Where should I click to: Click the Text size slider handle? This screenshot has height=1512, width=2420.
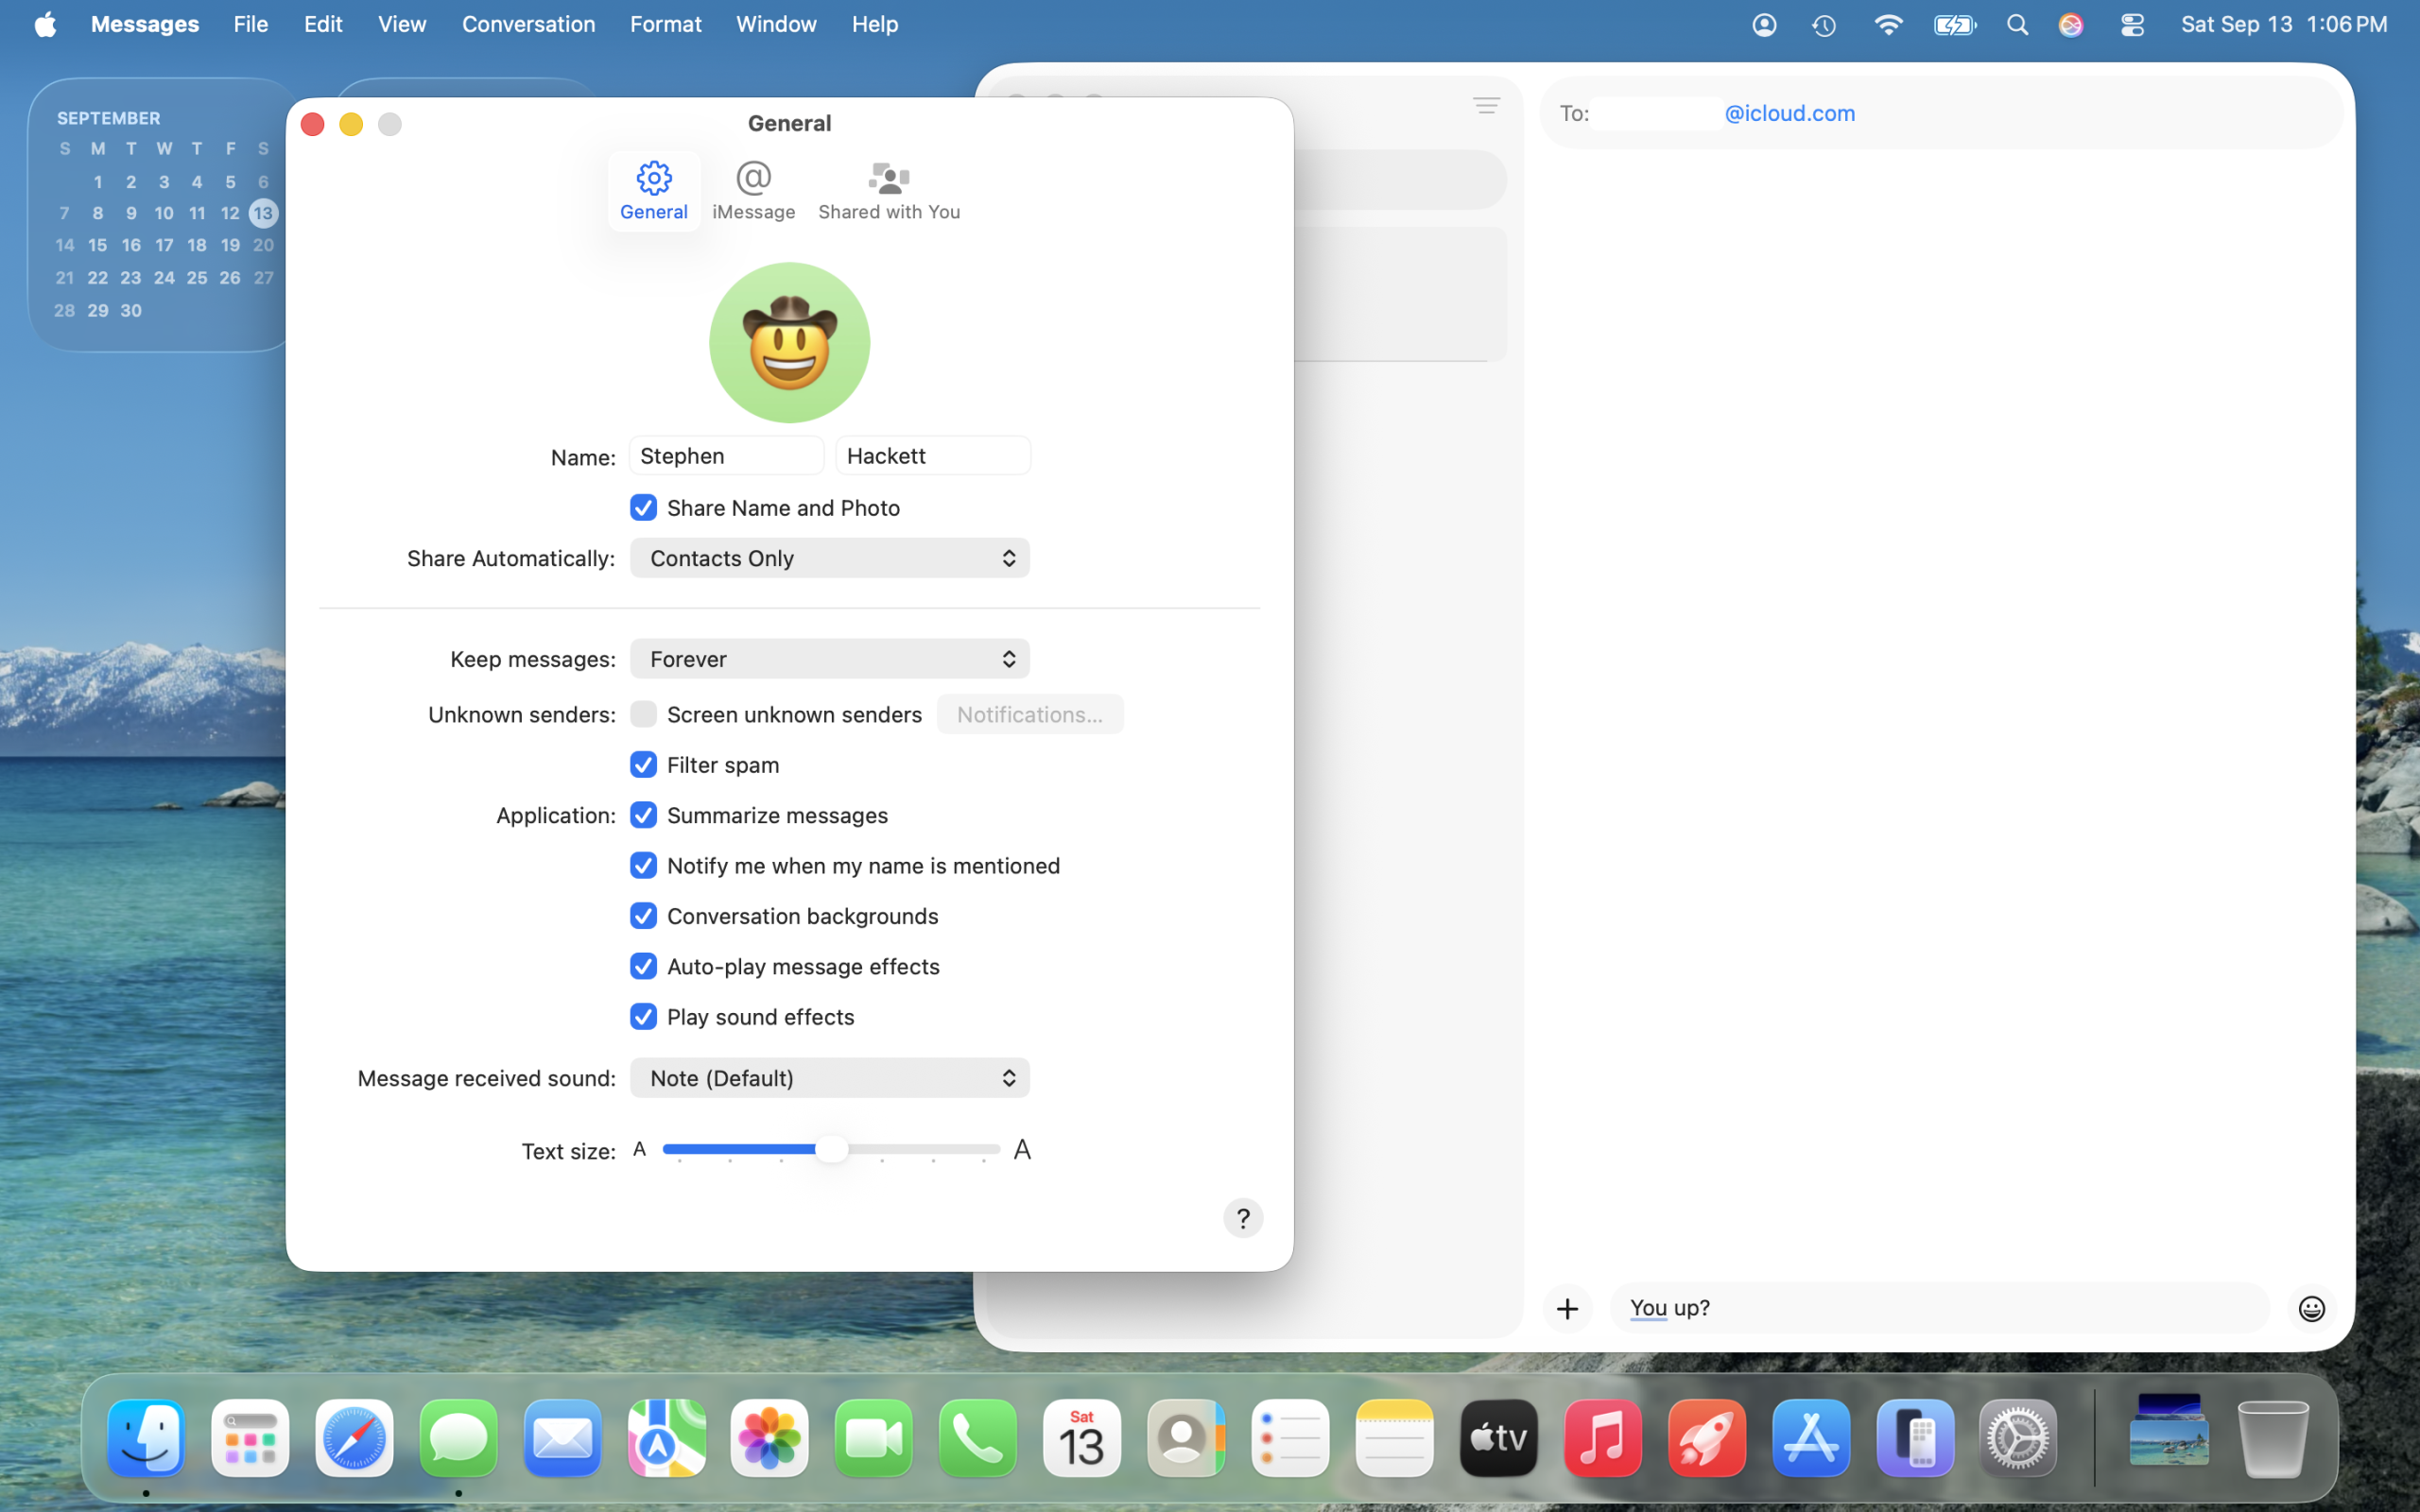tap(831, 1149)
